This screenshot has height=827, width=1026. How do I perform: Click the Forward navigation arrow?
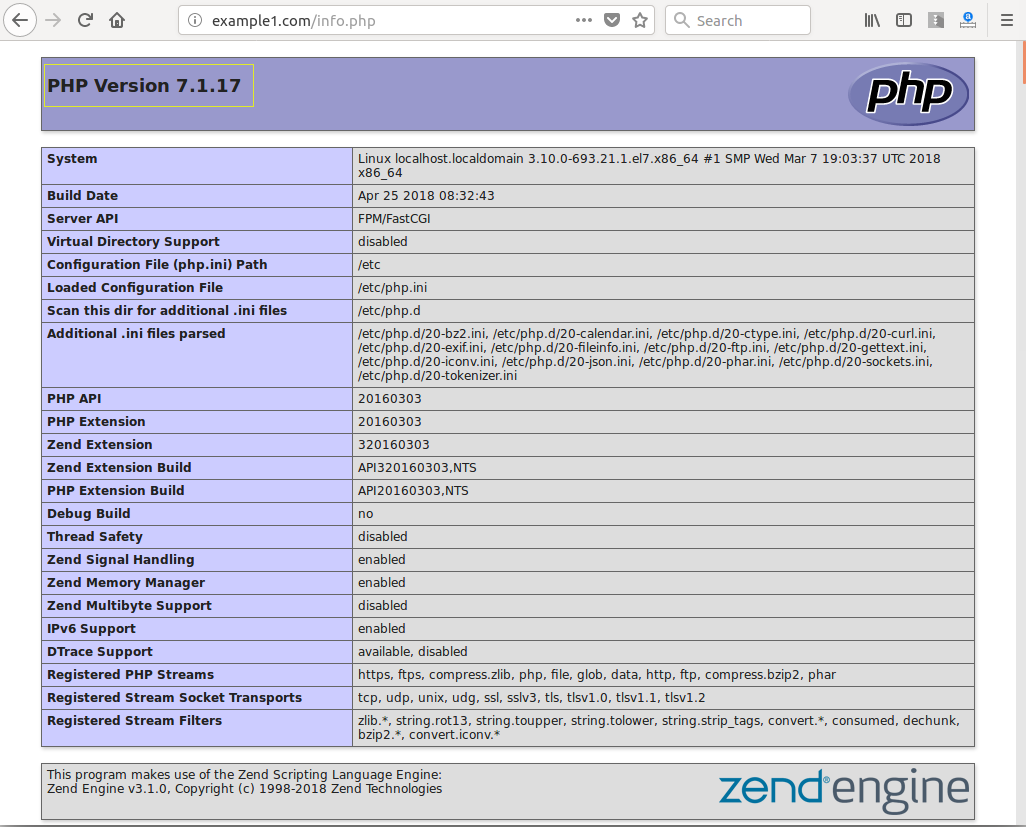(x=54, y=20)
